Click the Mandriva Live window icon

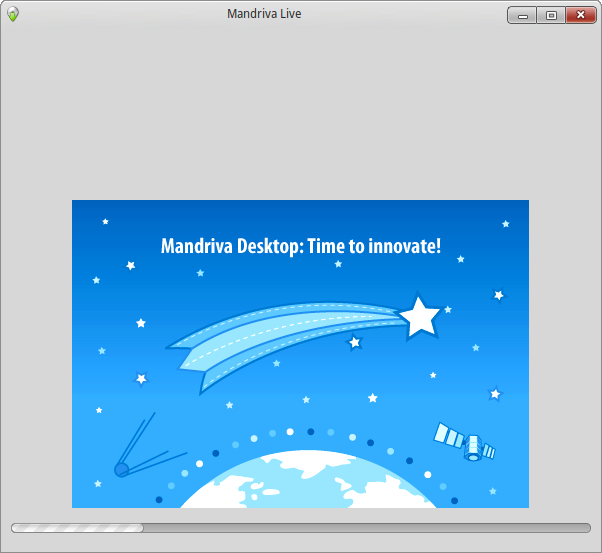[x=13, y=14]
